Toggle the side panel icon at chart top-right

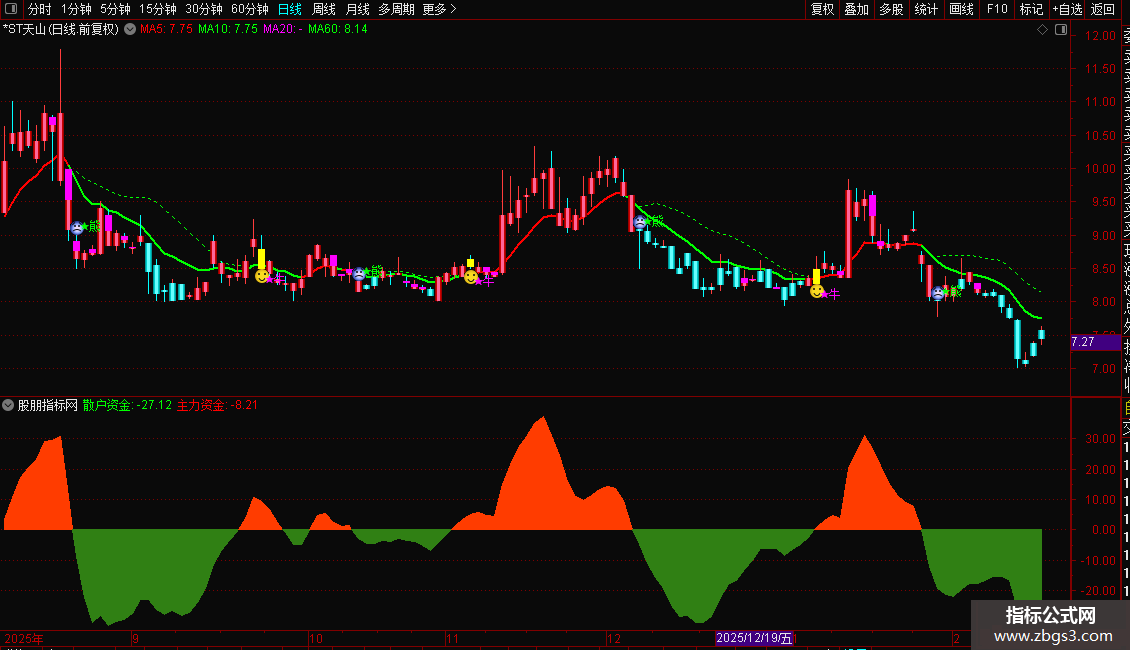click(1061, 30)
